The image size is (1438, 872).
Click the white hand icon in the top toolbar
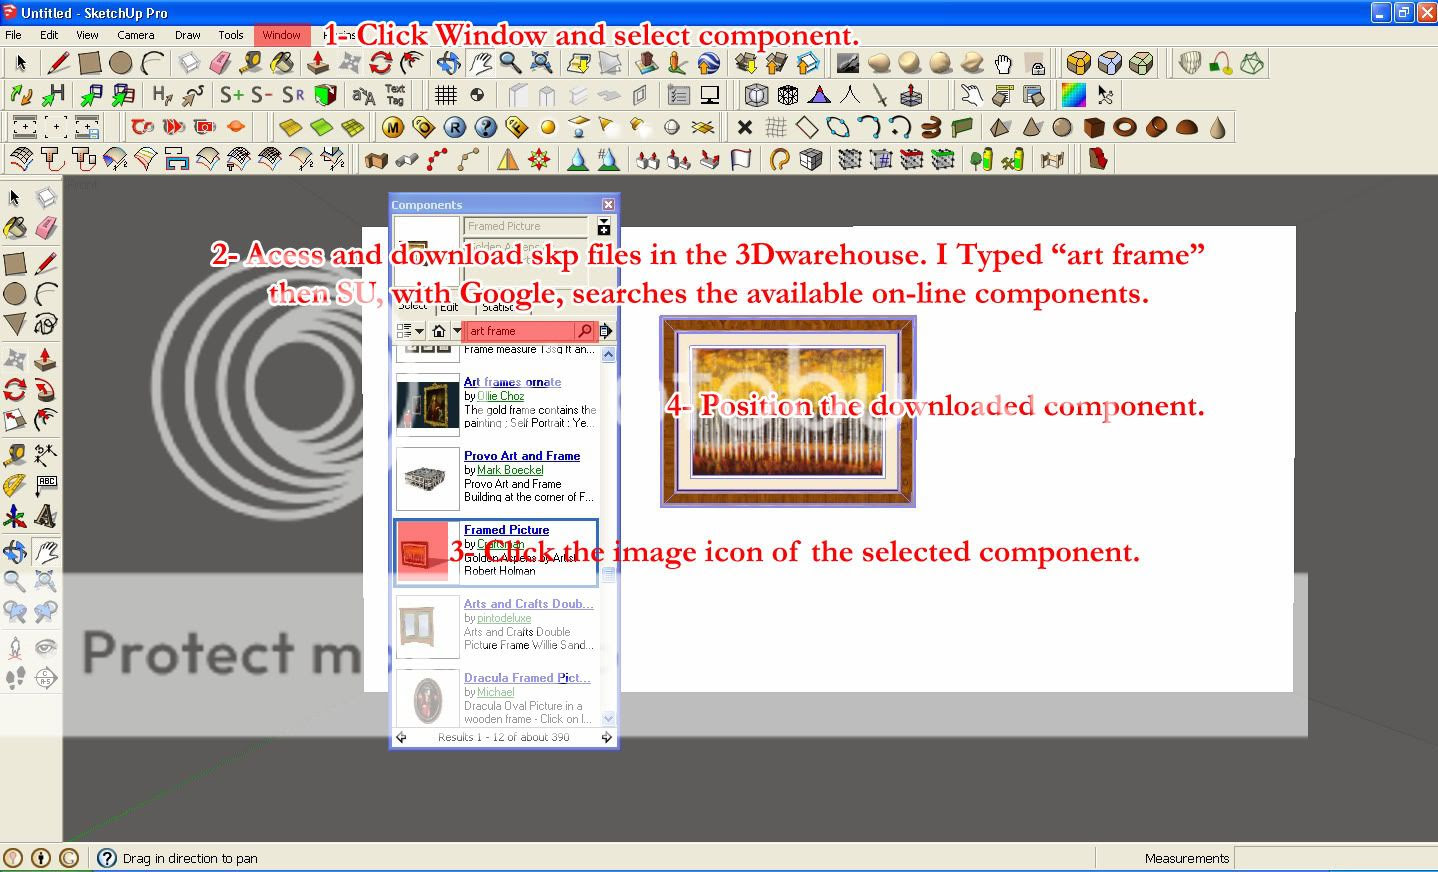1003,63
